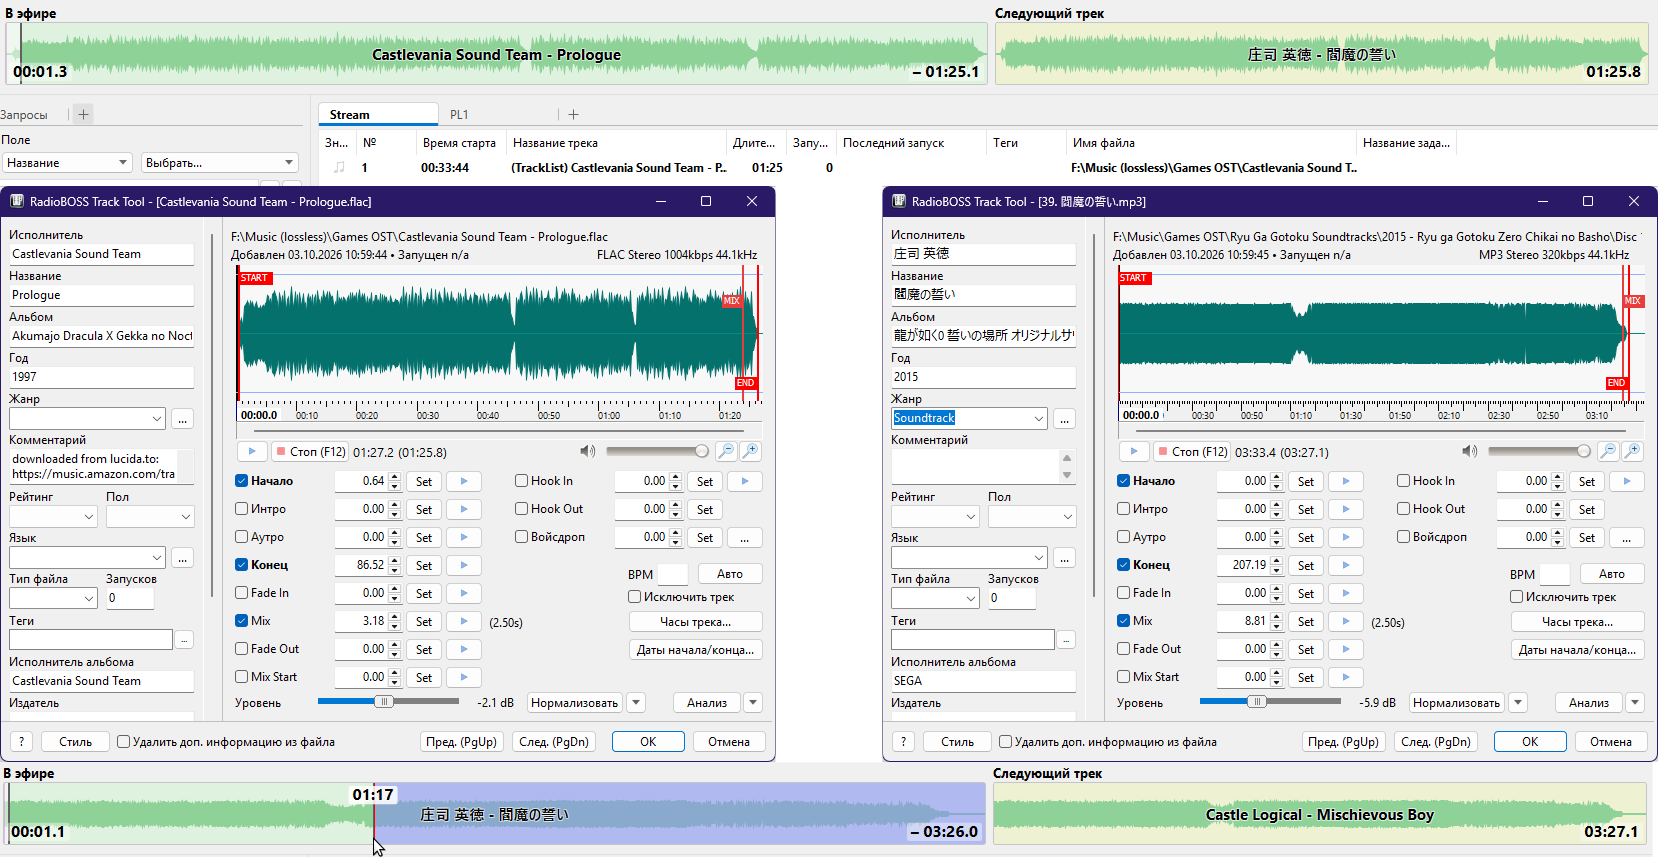Open the help question button in the left Track Tool
Viewport: 1658px width, 857px height.
22,742
